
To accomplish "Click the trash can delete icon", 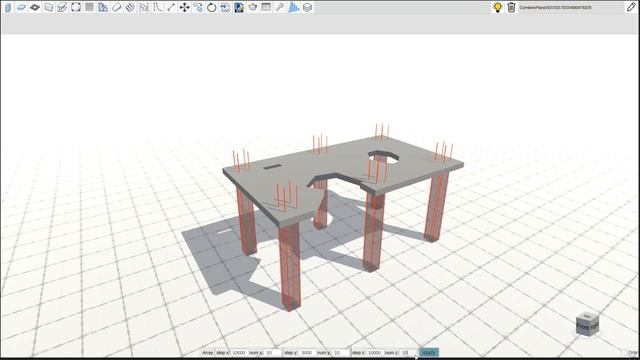I will click(x=511, y=7).
